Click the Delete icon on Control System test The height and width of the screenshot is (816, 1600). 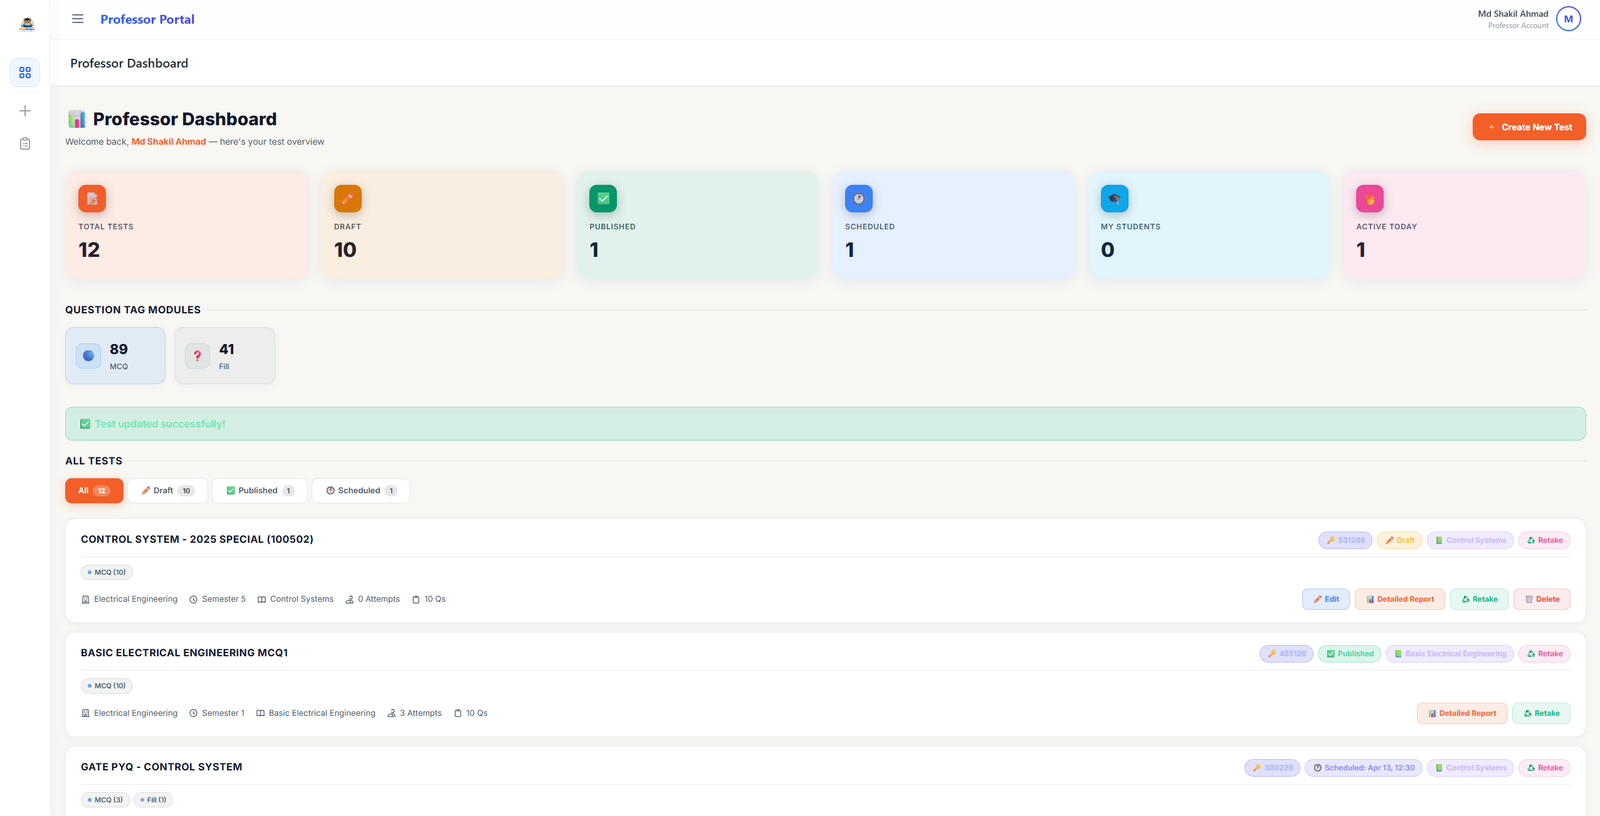pos(1541,598)
